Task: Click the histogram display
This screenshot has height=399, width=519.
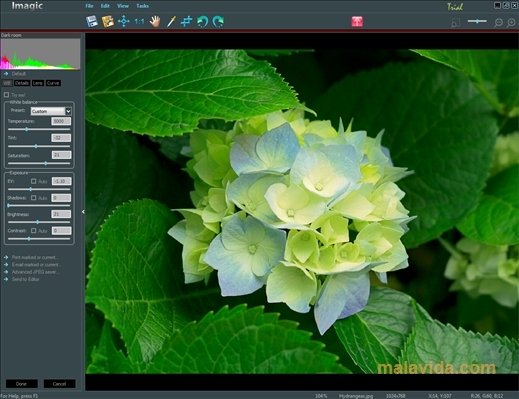Action: point(40,54)
